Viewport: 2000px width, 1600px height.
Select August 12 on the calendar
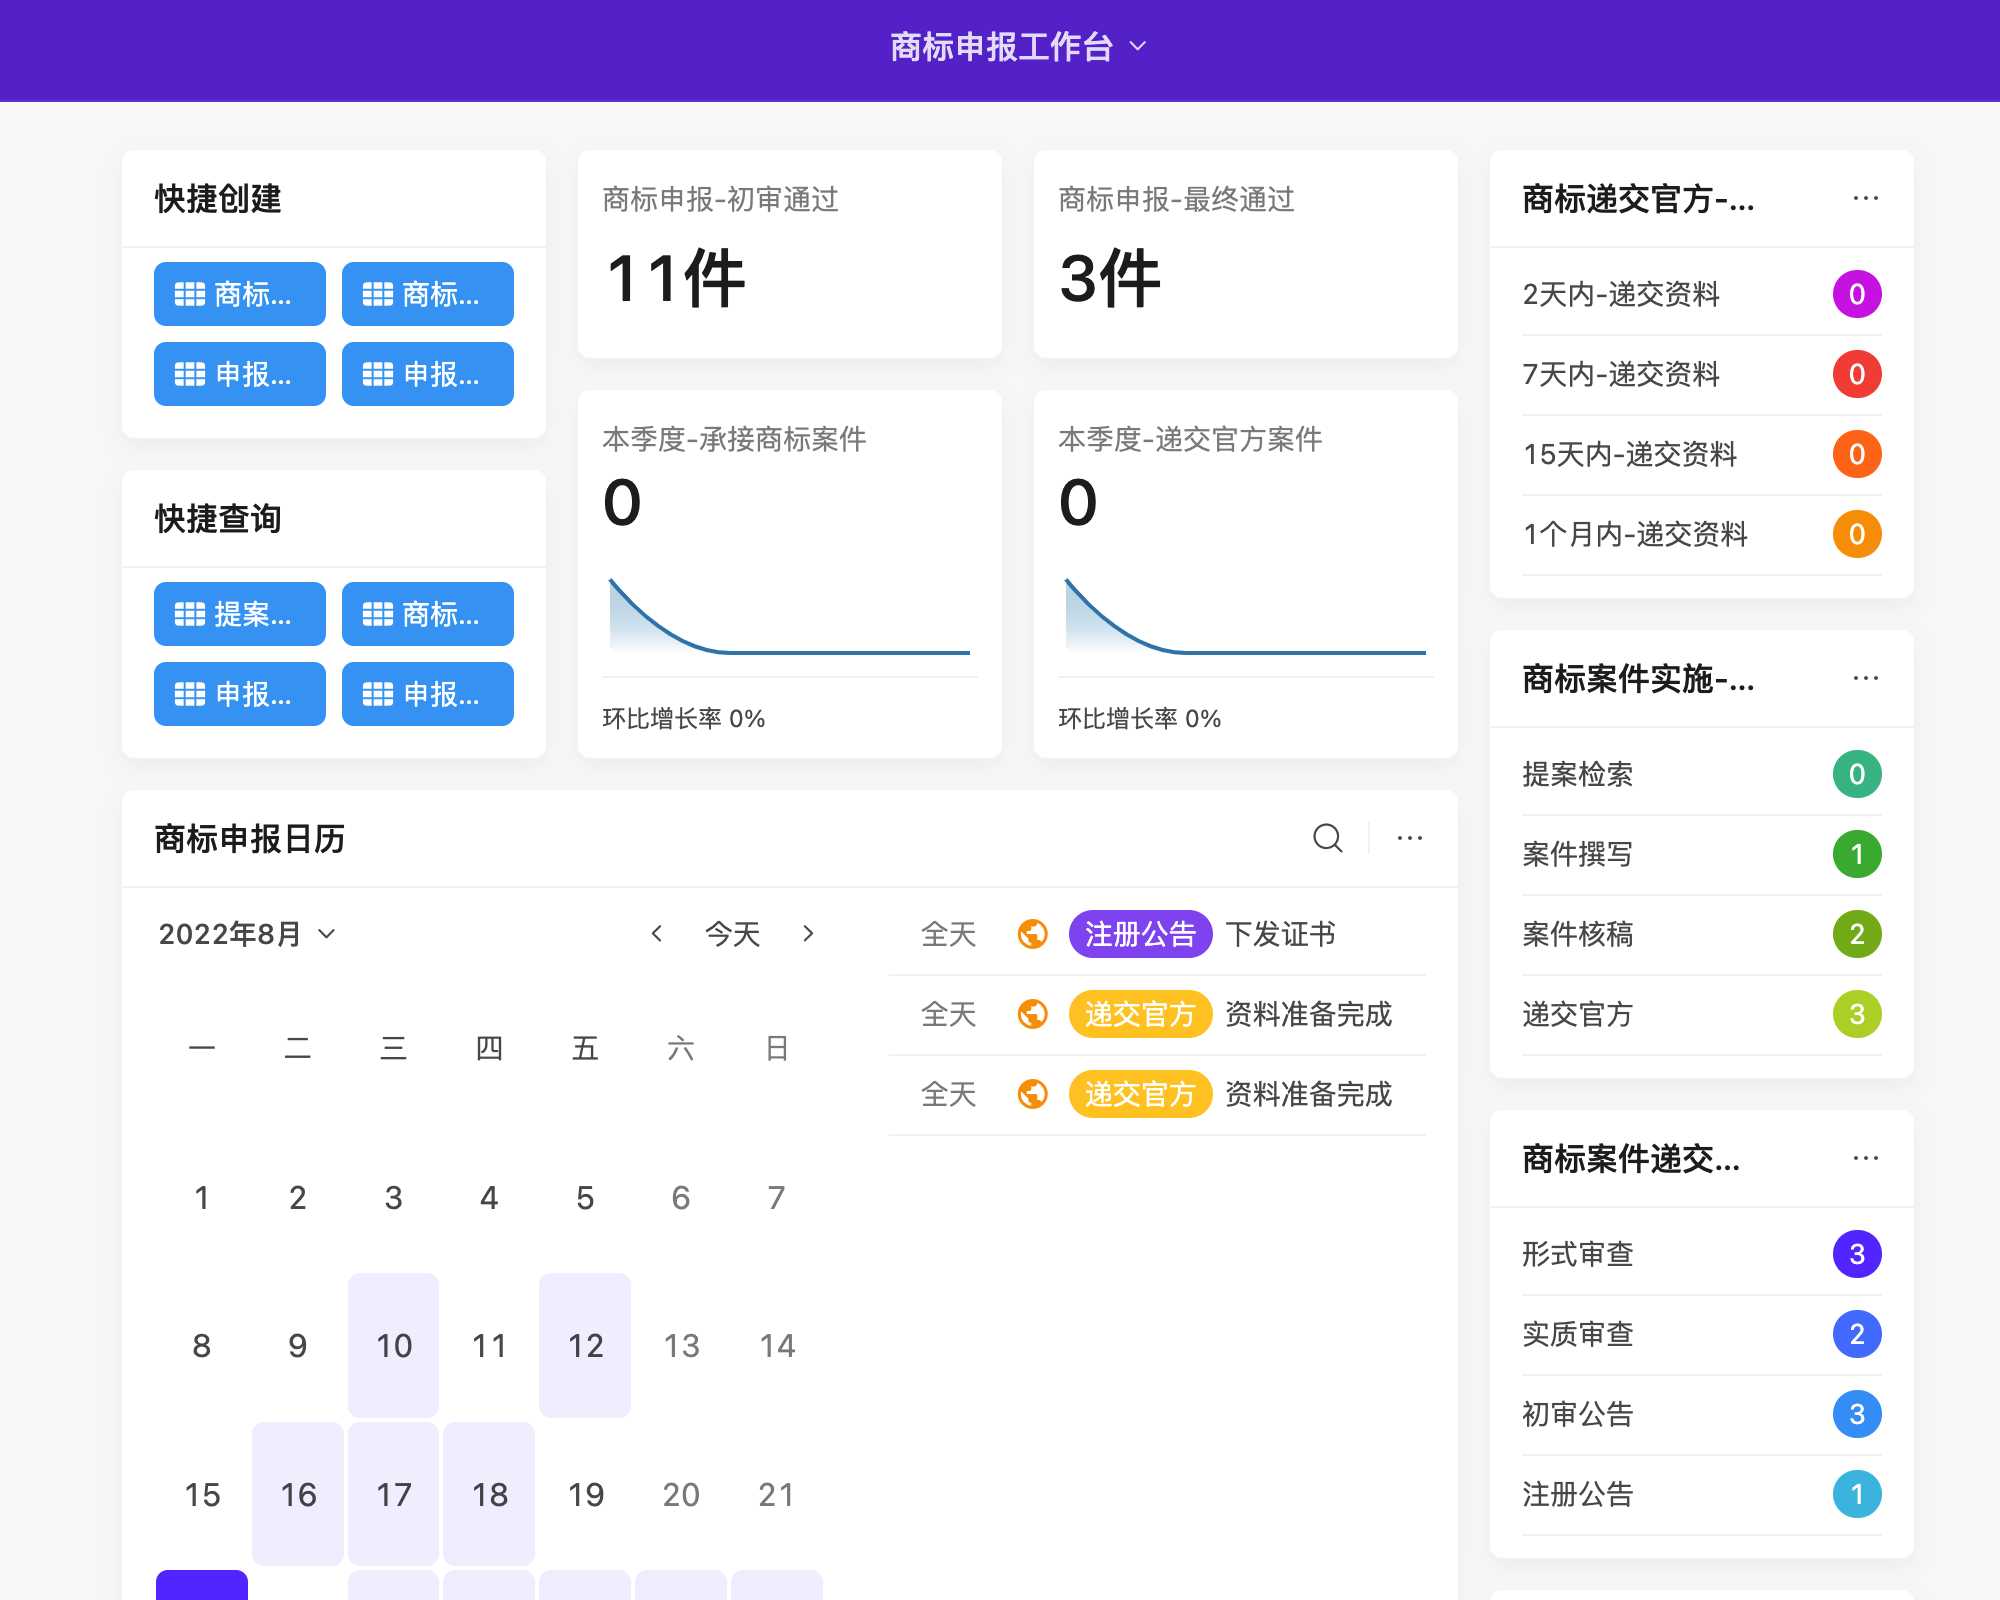click(x=585, y=1345)
